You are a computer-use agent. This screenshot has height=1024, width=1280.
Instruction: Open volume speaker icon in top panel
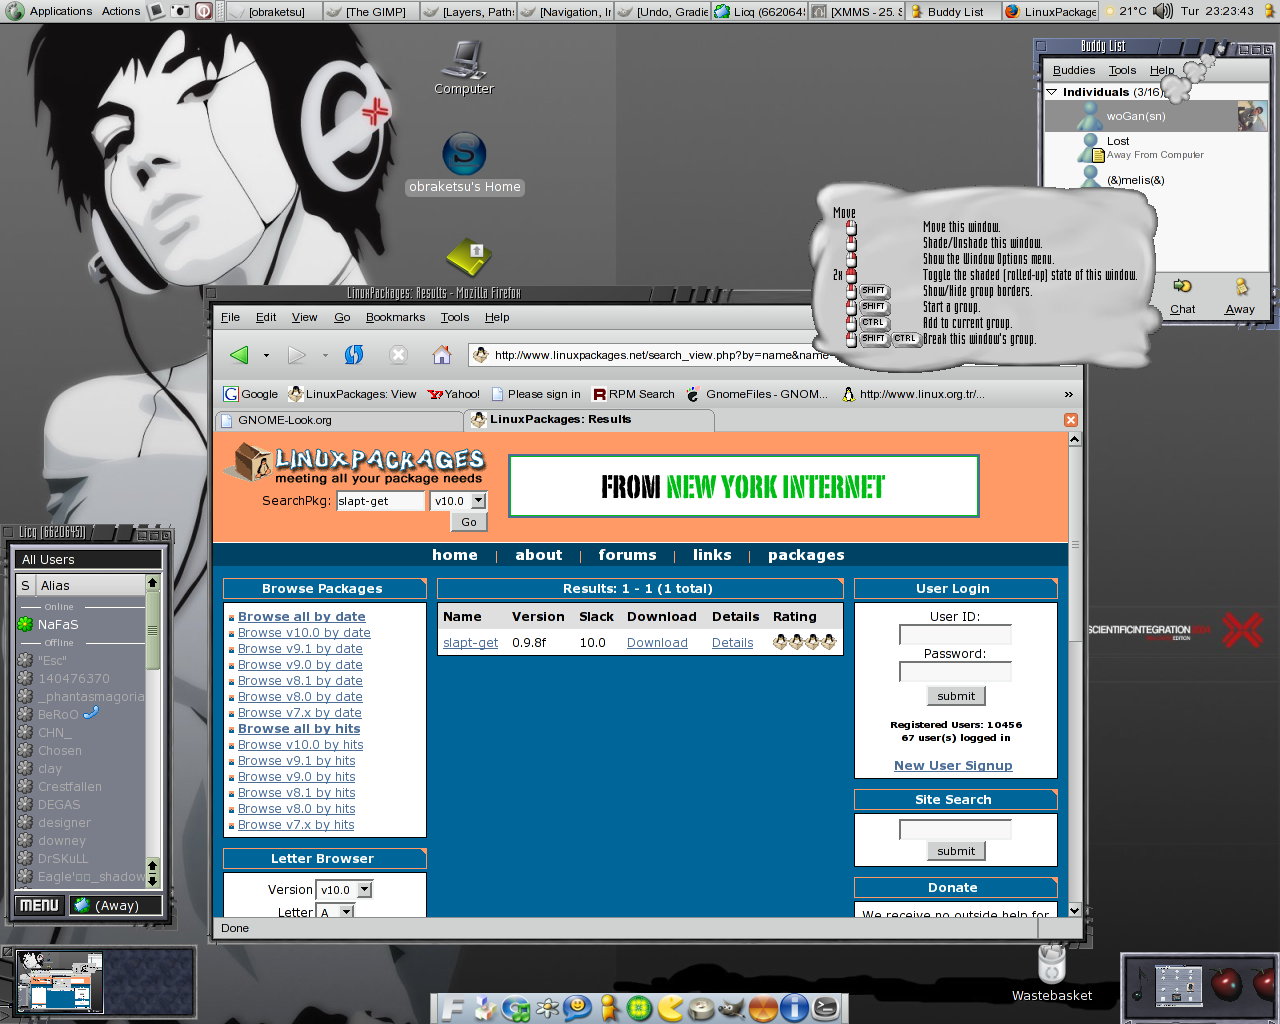click(1162, 11)
